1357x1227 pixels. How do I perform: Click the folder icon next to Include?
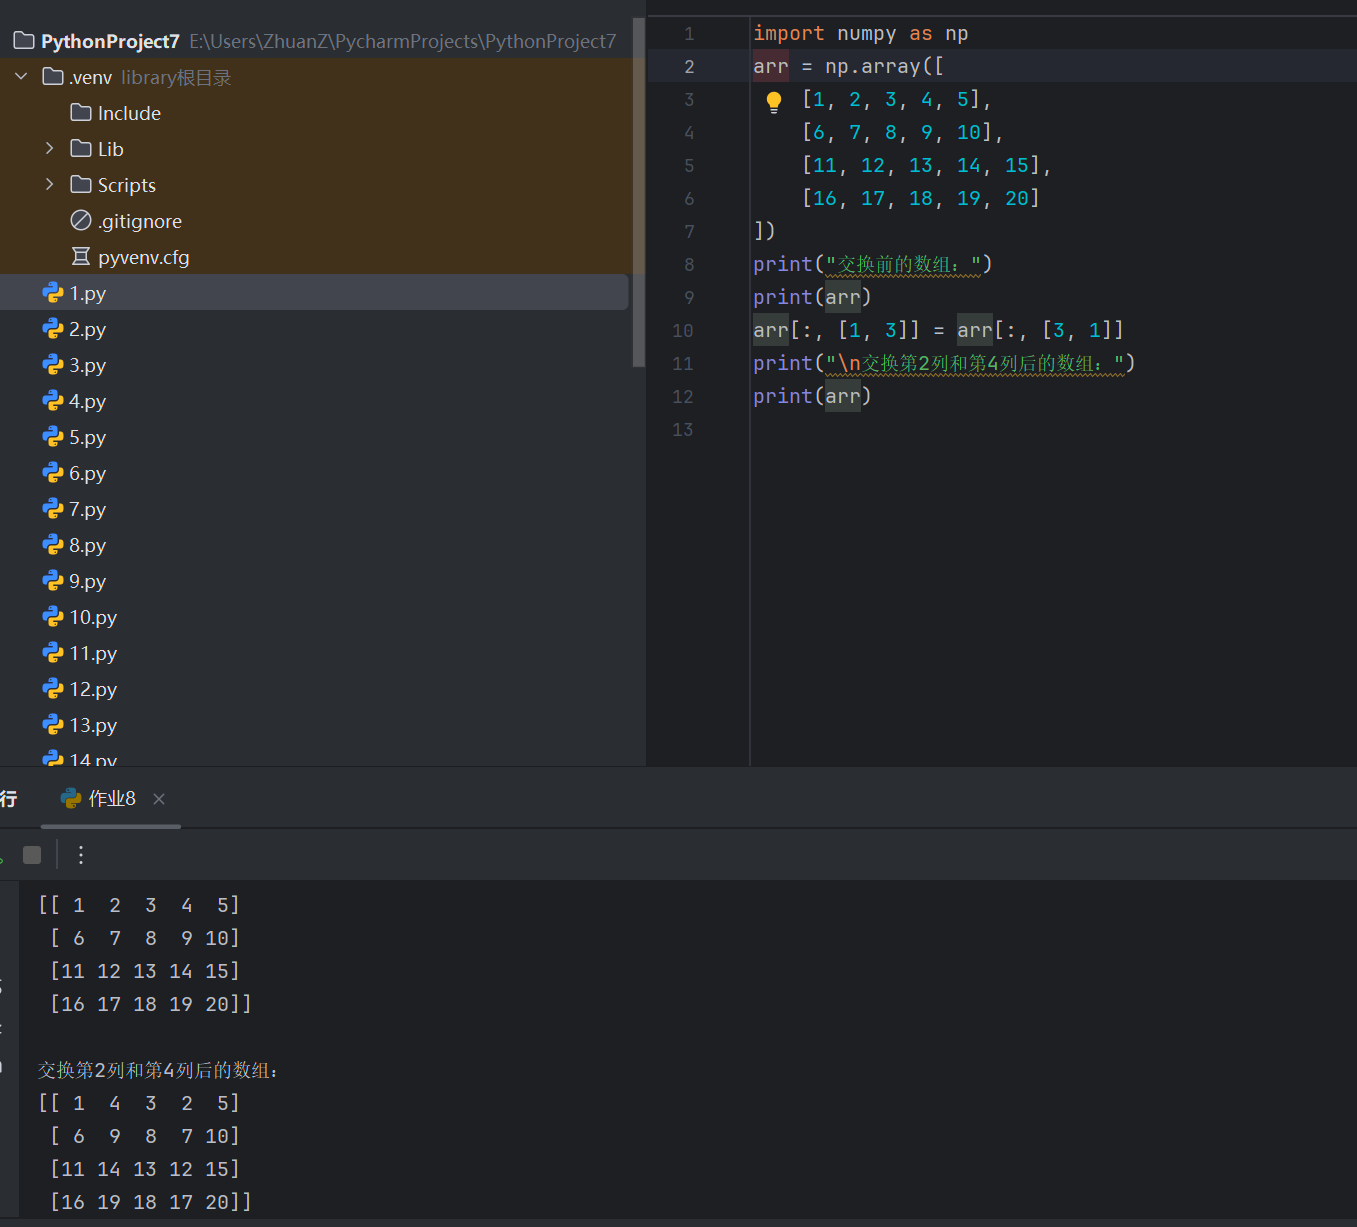point(80,113)
